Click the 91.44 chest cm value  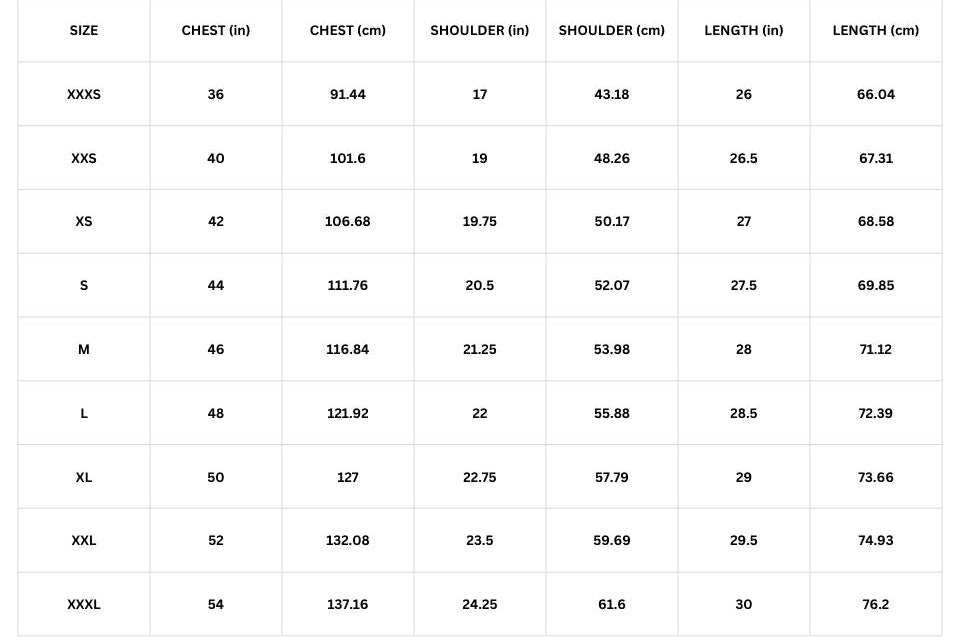point(348,94)
